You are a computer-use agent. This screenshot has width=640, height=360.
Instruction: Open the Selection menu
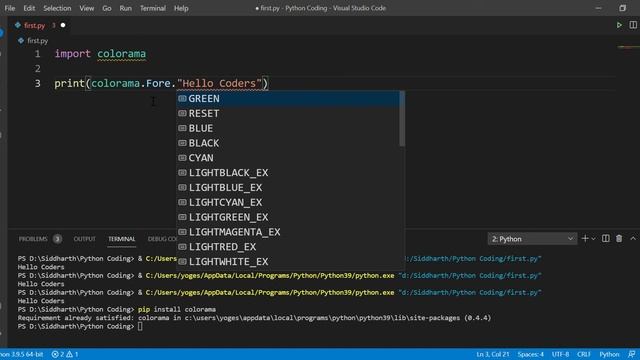[x=57, y=8]
